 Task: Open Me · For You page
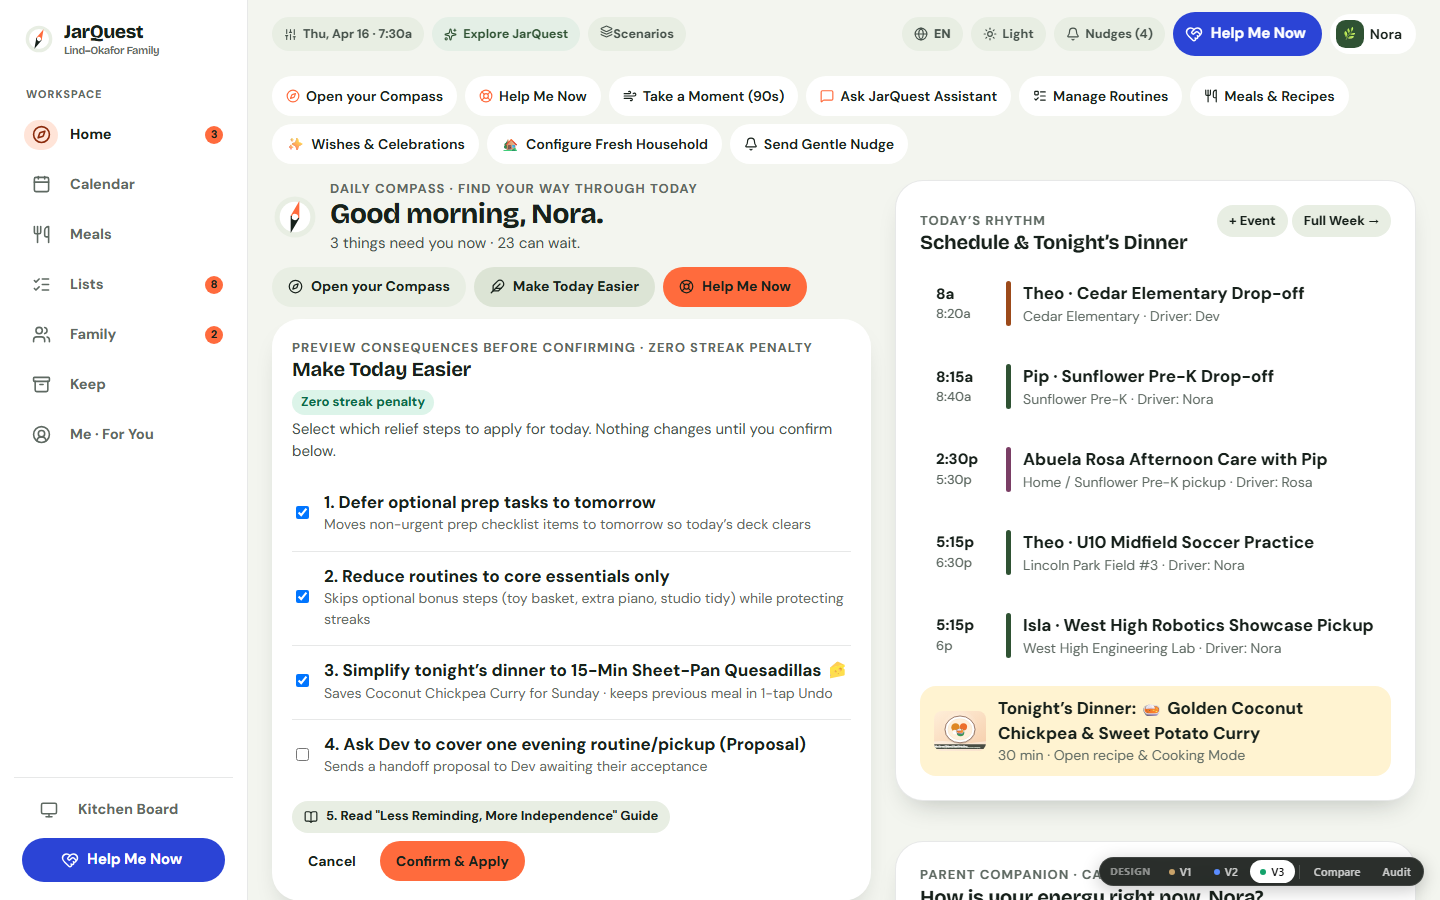(124, 434)
